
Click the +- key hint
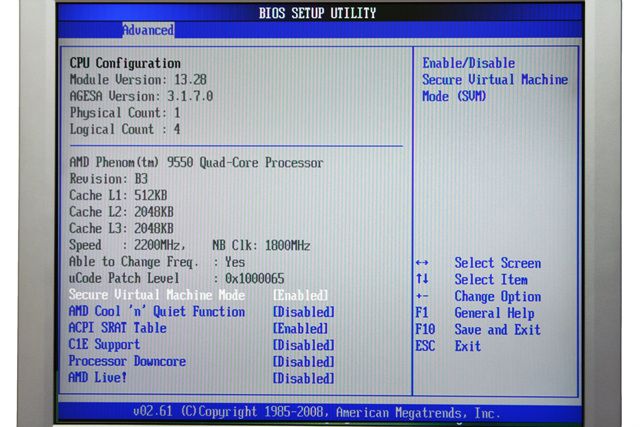(x=422, y=296)
